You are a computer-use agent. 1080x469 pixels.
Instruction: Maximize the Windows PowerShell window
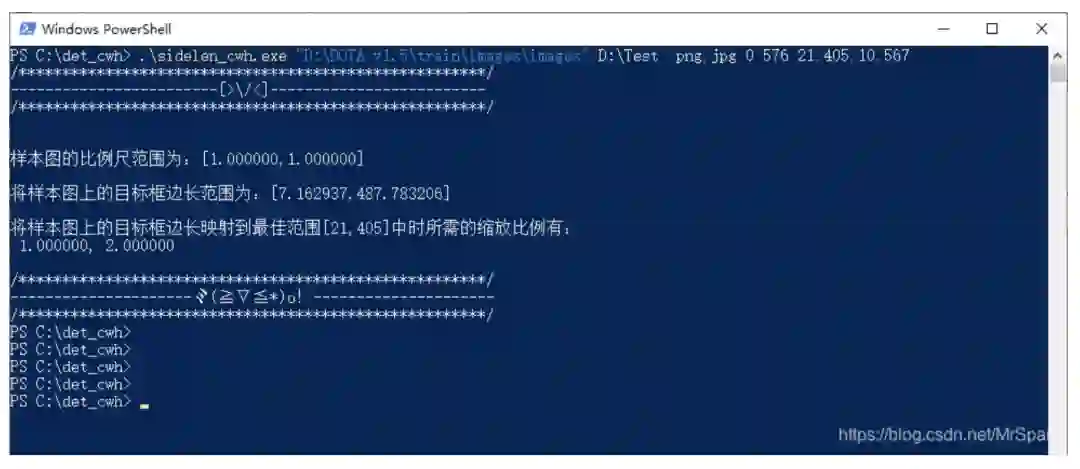992,29
